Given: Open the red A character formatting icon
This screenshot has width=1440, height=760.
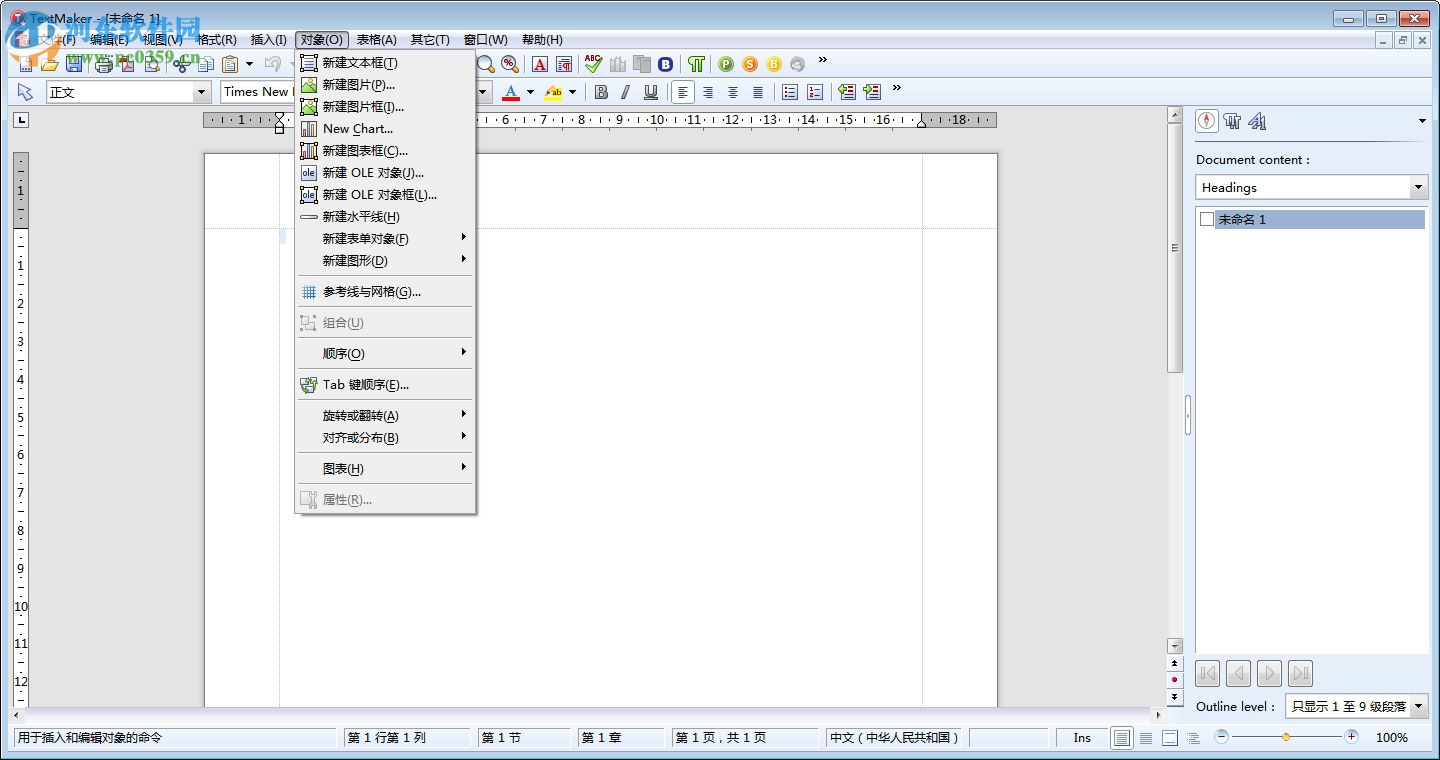Looking at the screenshot, I should pyautogui.click(x=540, y=63).
